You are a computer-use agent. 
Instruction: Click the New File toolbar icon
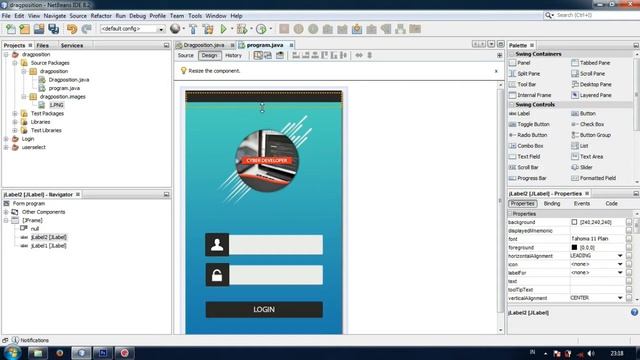pos(11,29)
